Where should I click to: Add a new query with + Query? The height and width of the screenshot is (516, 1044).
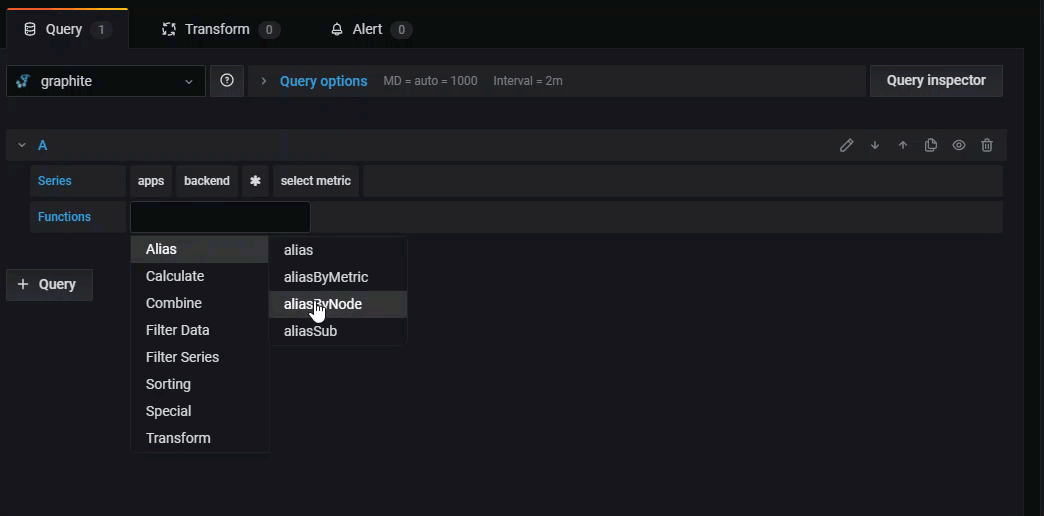pos(48,284)
